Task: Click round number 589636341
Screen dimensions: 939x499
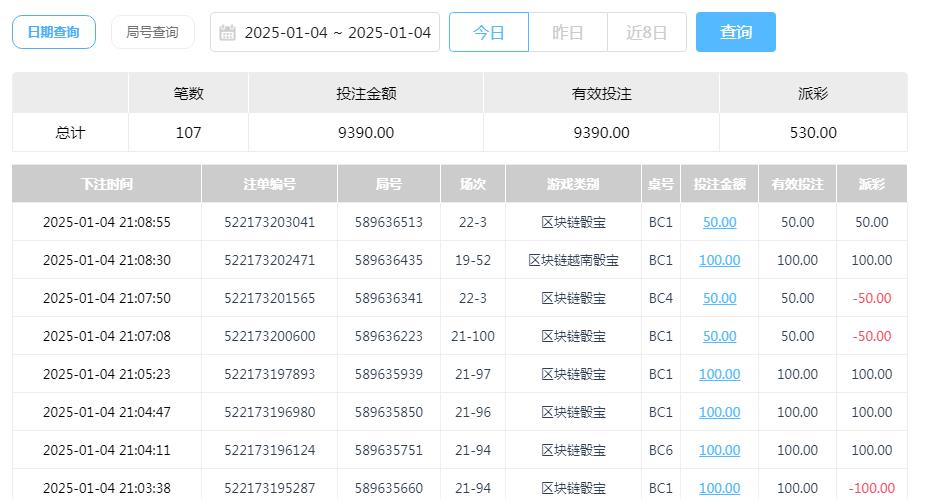Action: [x=389, y=298]
